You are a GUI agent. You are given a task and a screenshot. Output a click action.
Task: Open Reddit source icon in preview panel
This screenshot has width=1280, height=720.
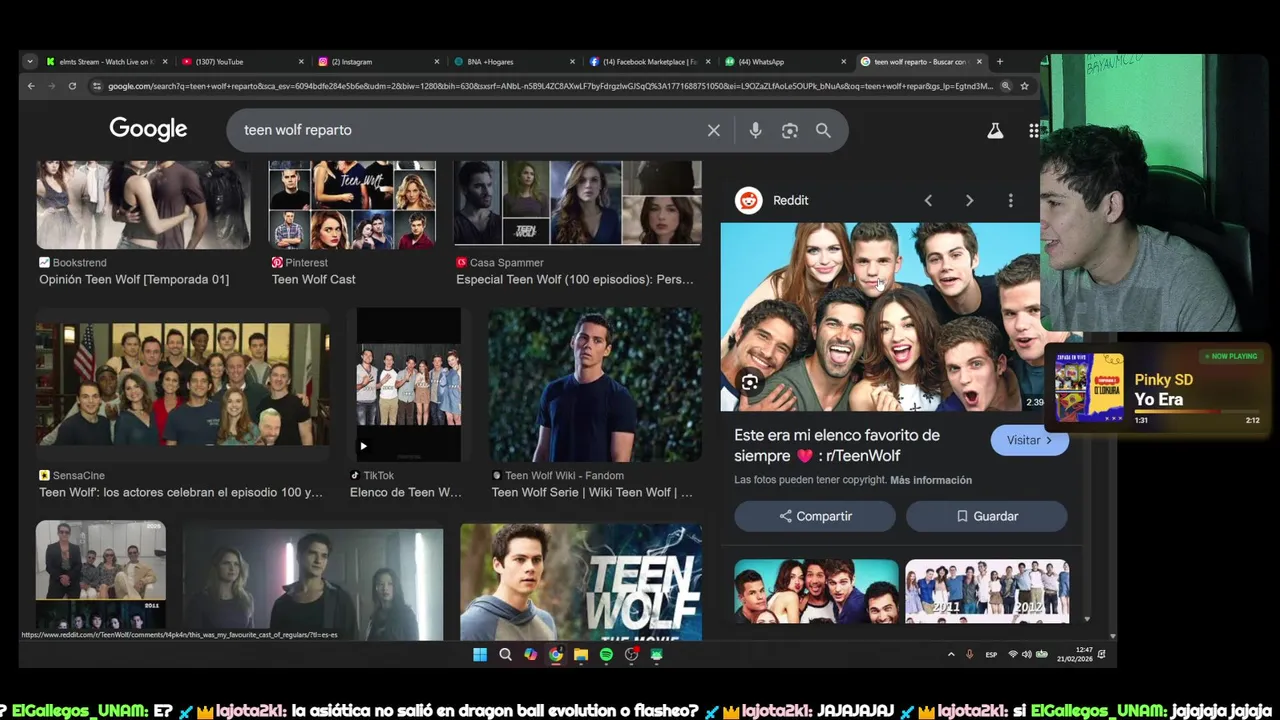point(748,200)
